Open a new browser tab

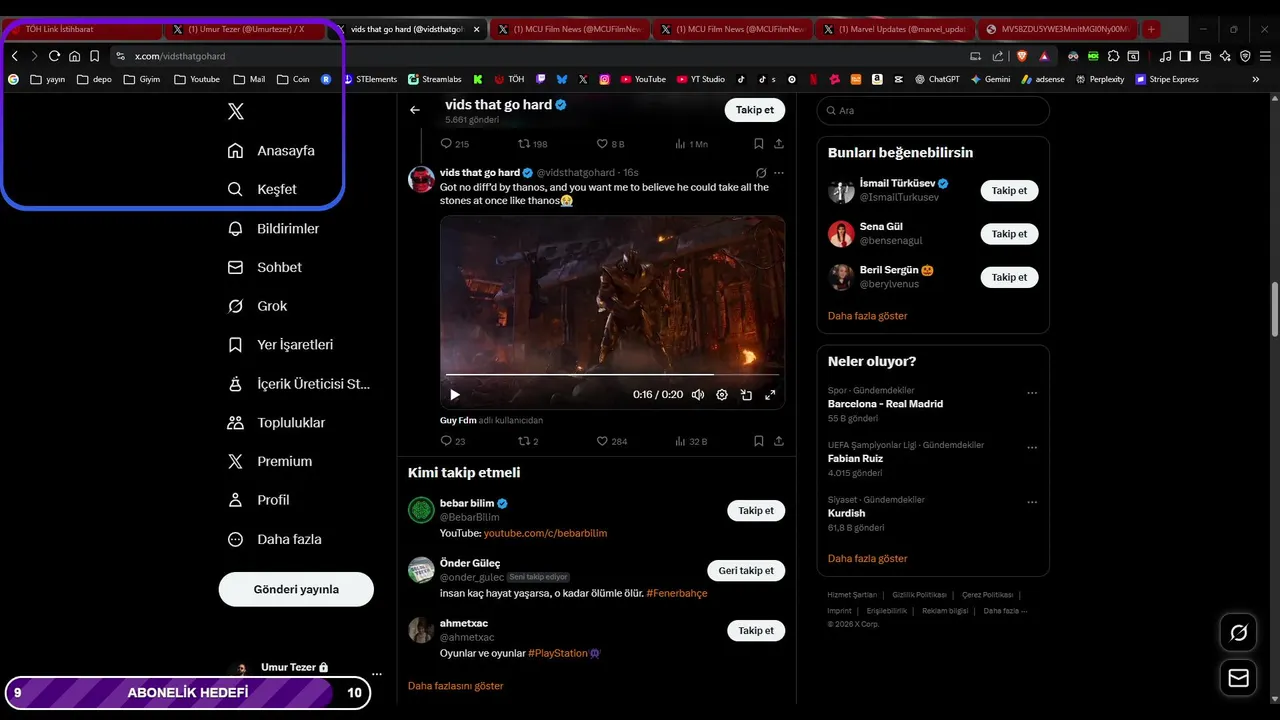tap(1151, 29)
